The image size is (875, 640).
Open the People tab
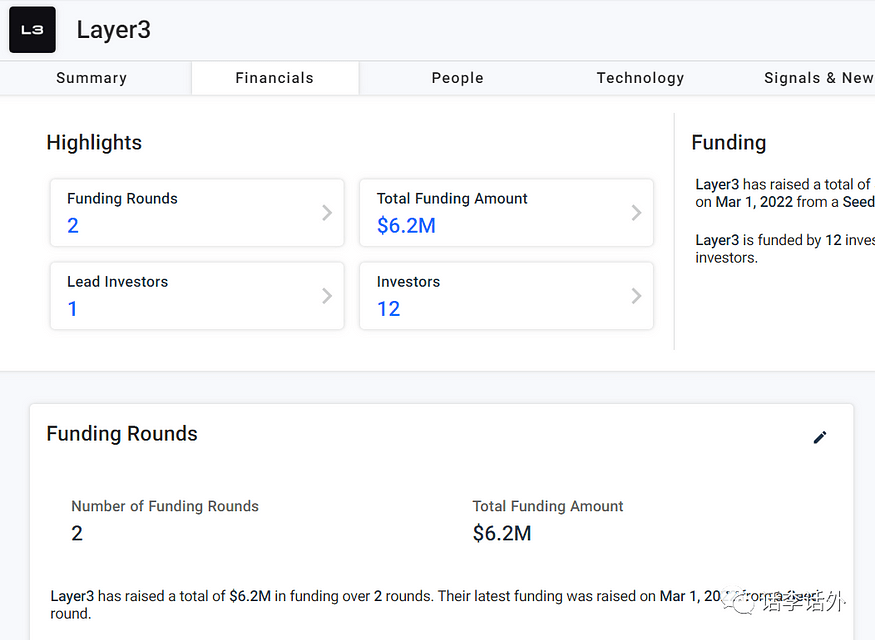click(x=457, y=78)
